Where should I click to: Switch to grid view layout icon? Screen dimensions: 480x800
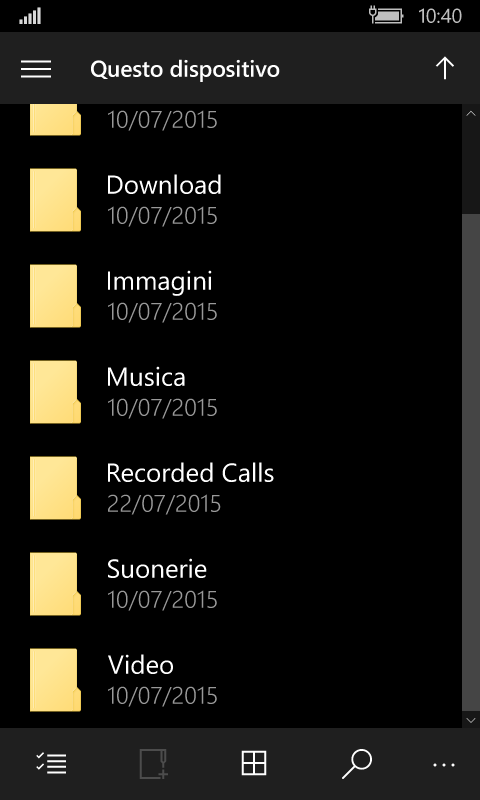pyautogui.click(x=254, y=764)
